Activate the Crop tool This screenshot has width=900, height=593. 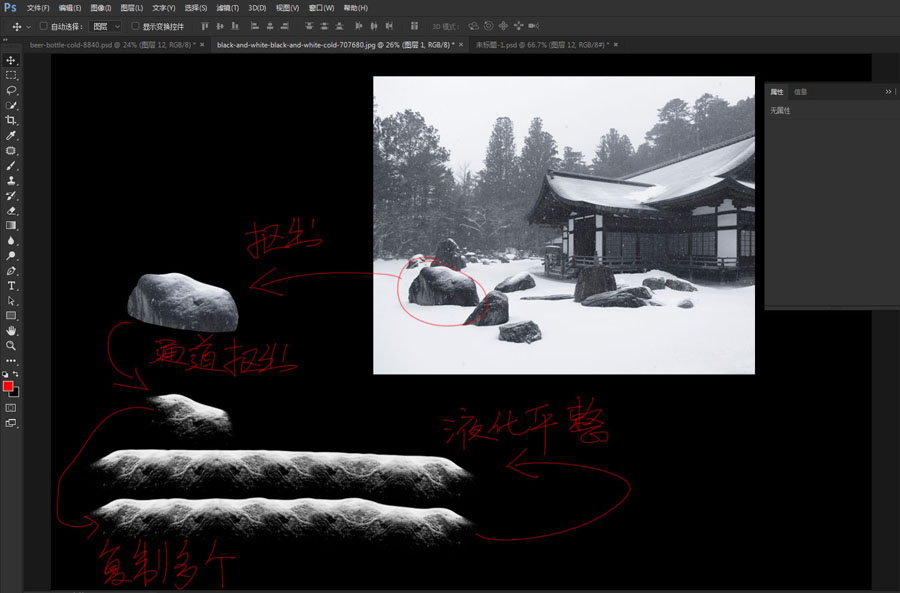click(12, 120)
